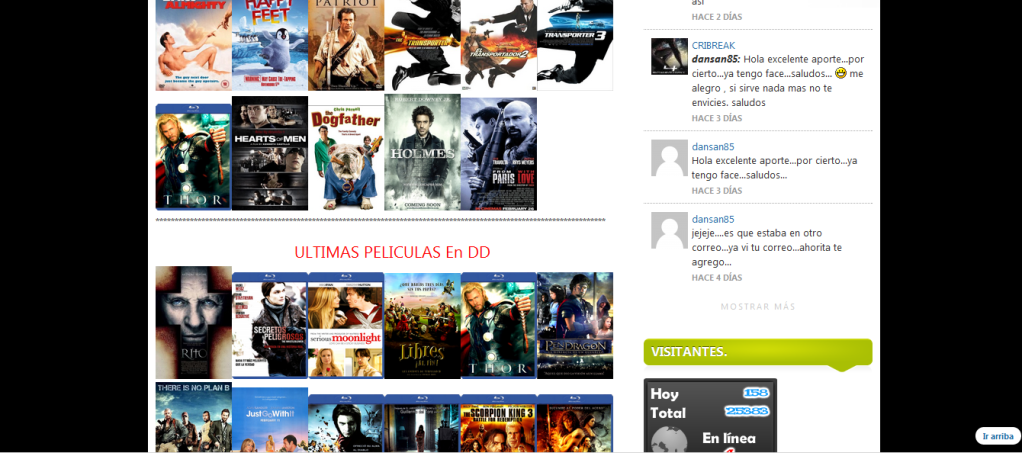Open From Paris with Love poster
This screenshot has height=453, width=1022.
click(x=499, y=154)
